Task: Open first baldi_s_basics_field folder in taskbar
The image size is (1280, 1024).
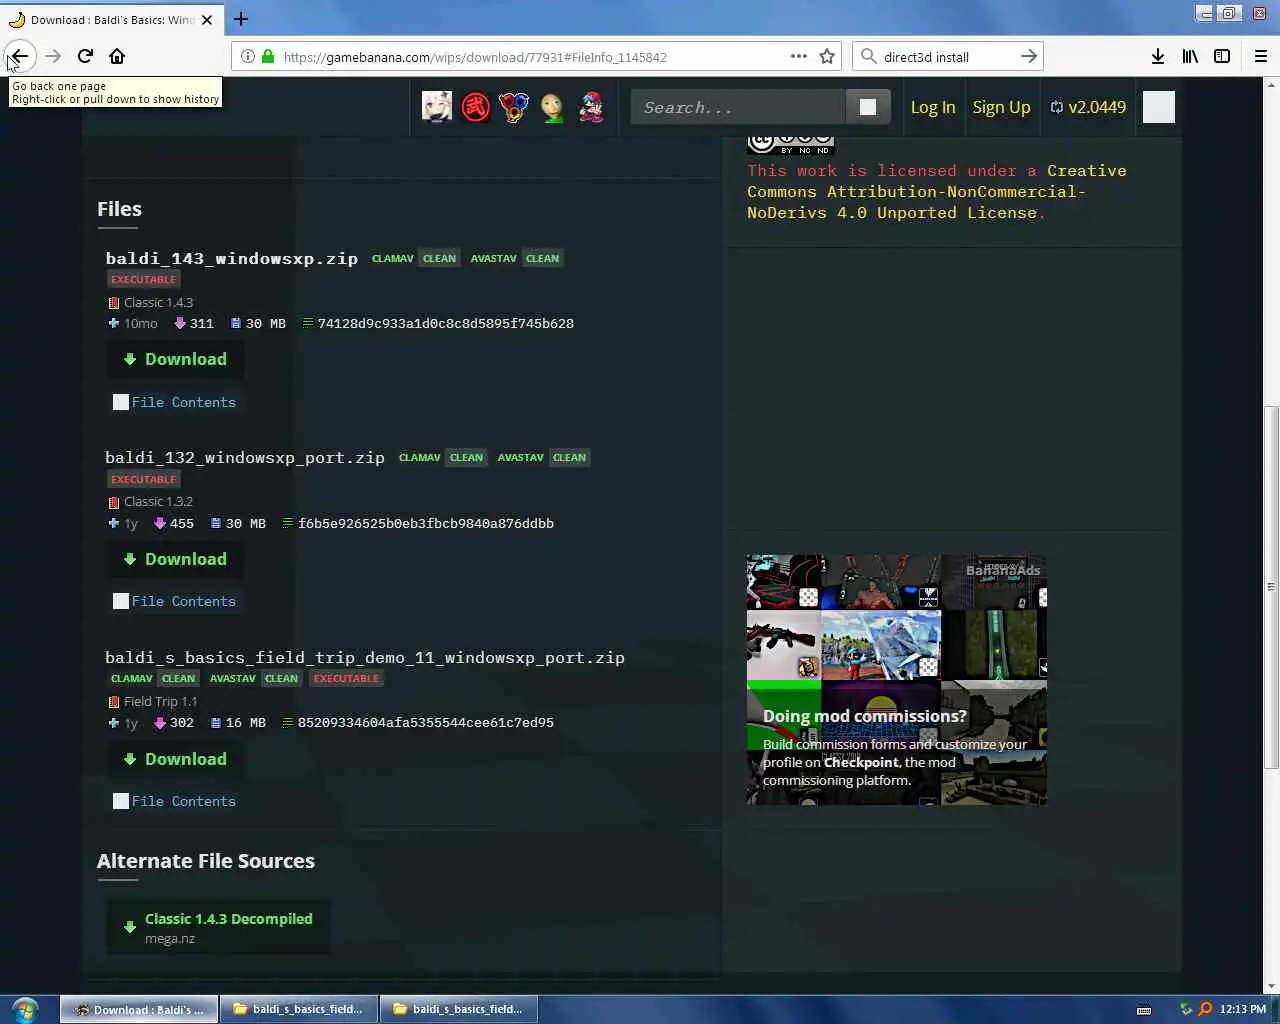Action: pyautogui.click(x=298, y=1009)
